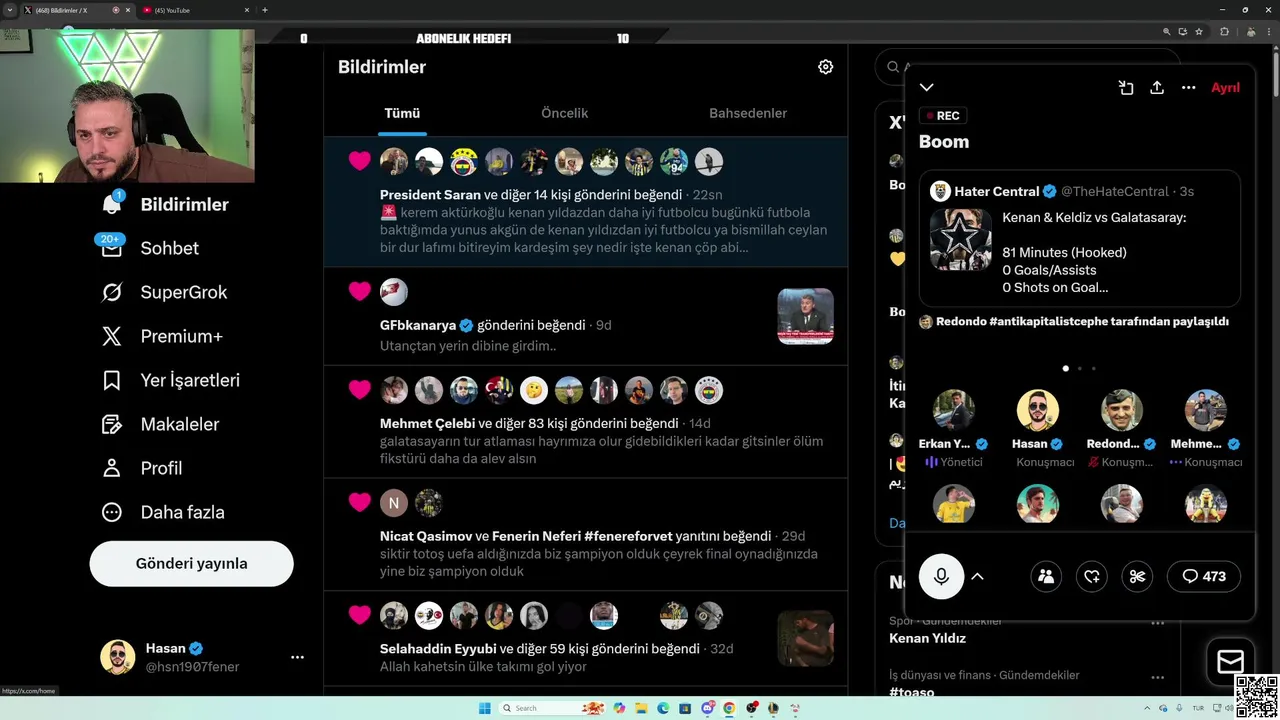This screenshot has width=1280, height=720.
Task: Open Kenan Yıldız trending topic
Action: [927, 638]
